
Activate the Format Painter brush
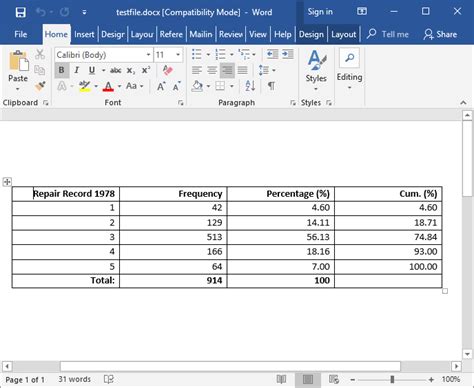click(40, 86)
